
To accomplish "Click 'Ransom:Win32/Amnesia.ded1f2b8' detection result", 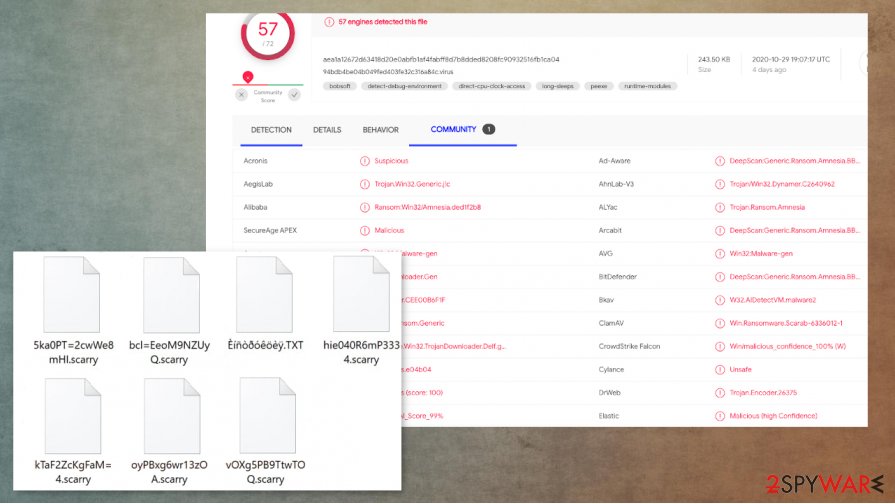I will (x=428, y=207).
